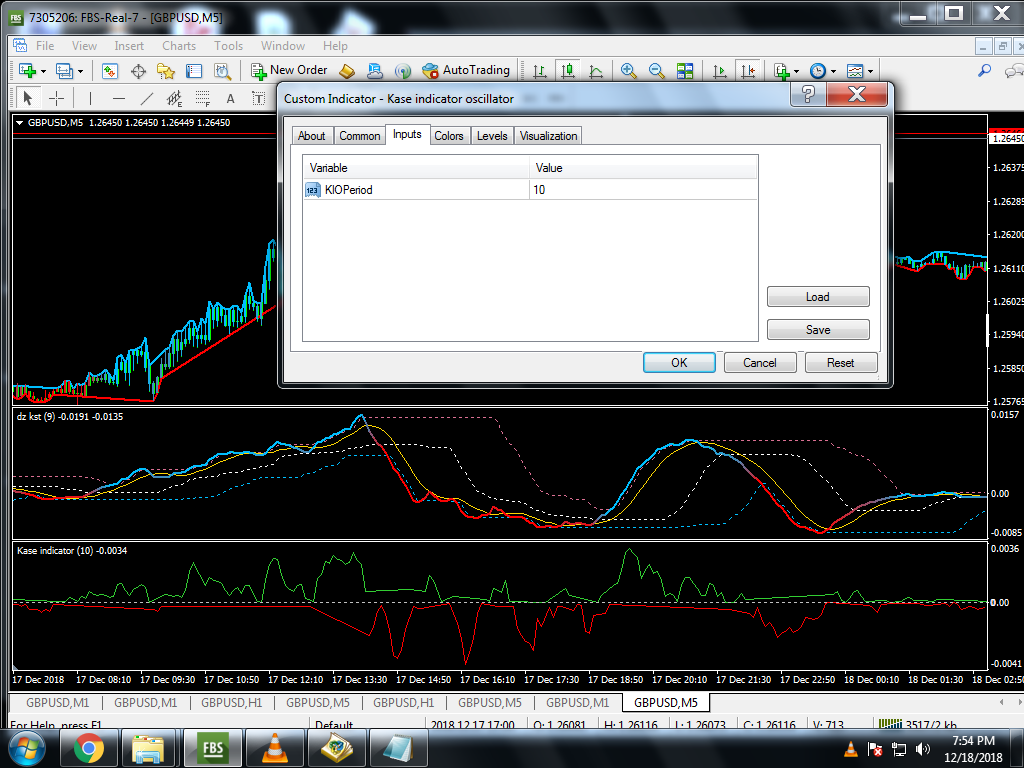Click the Reset button in dialog
This screenshot has height=768, width=1024.
840,363
